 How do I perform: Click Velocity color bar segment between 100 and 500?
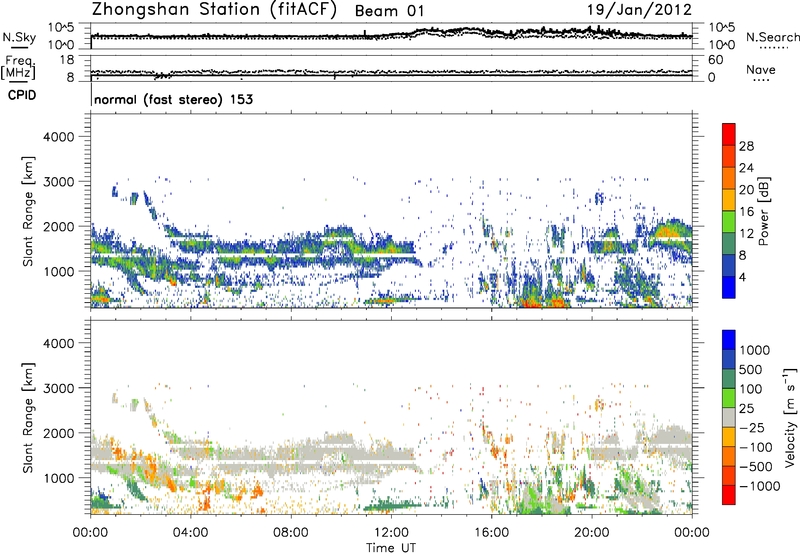(729, 379)
